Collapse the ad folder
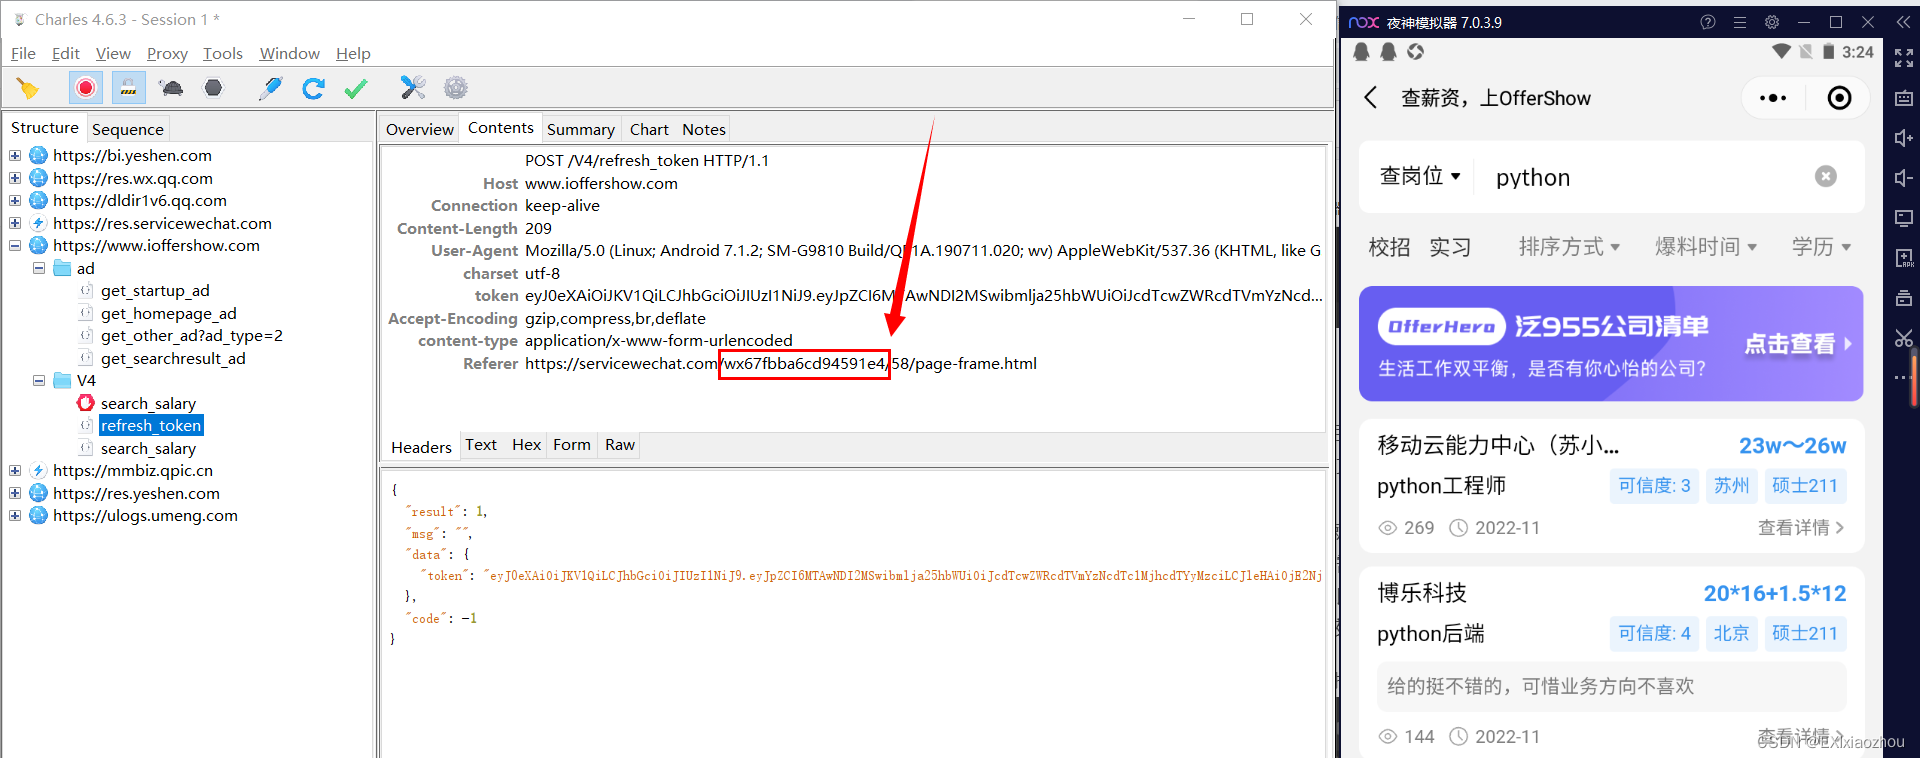Viewport: 1920px width, 758px height. coord(39,268)
